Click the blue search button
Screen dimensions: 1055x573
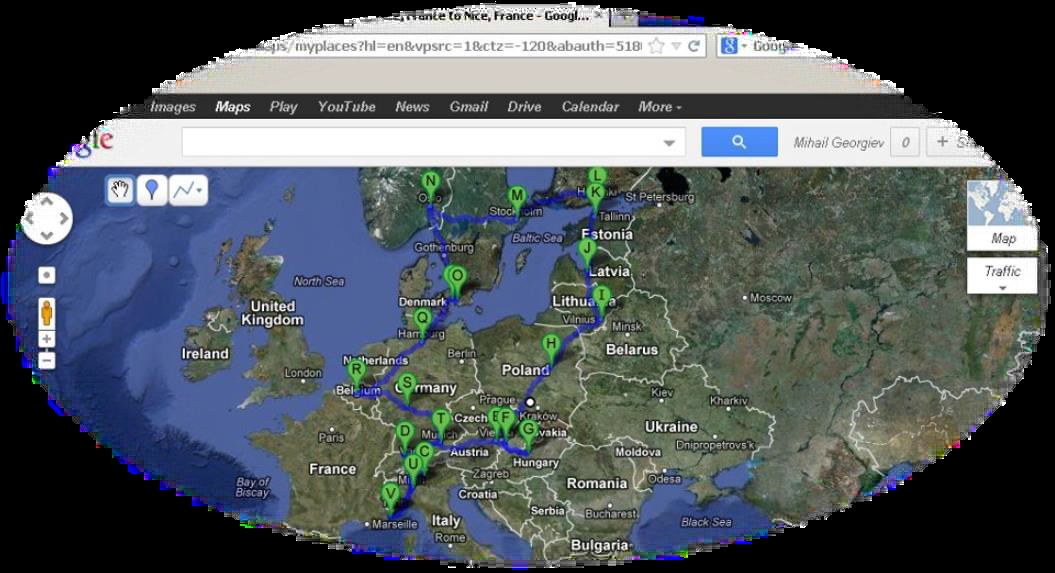click(x=739, y=142)
